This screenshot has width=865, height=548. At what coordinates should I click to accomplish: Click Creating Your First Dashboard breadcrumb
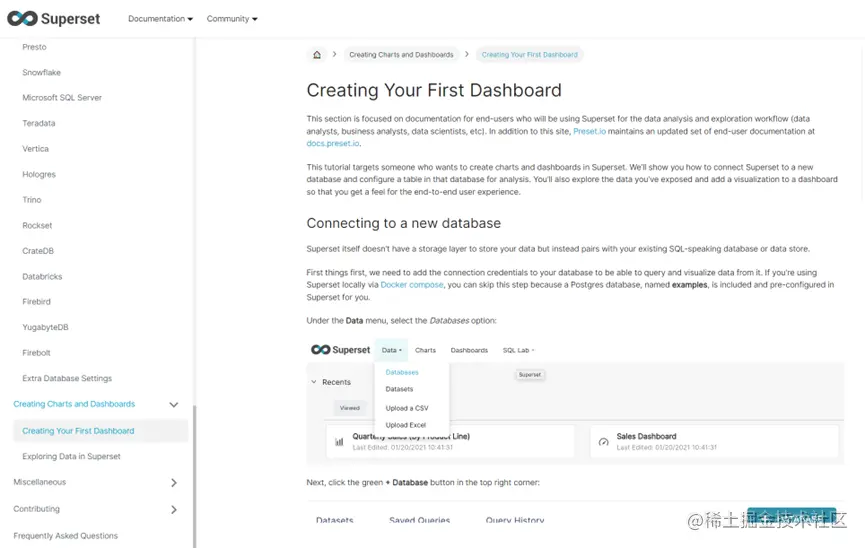point(530,55)
